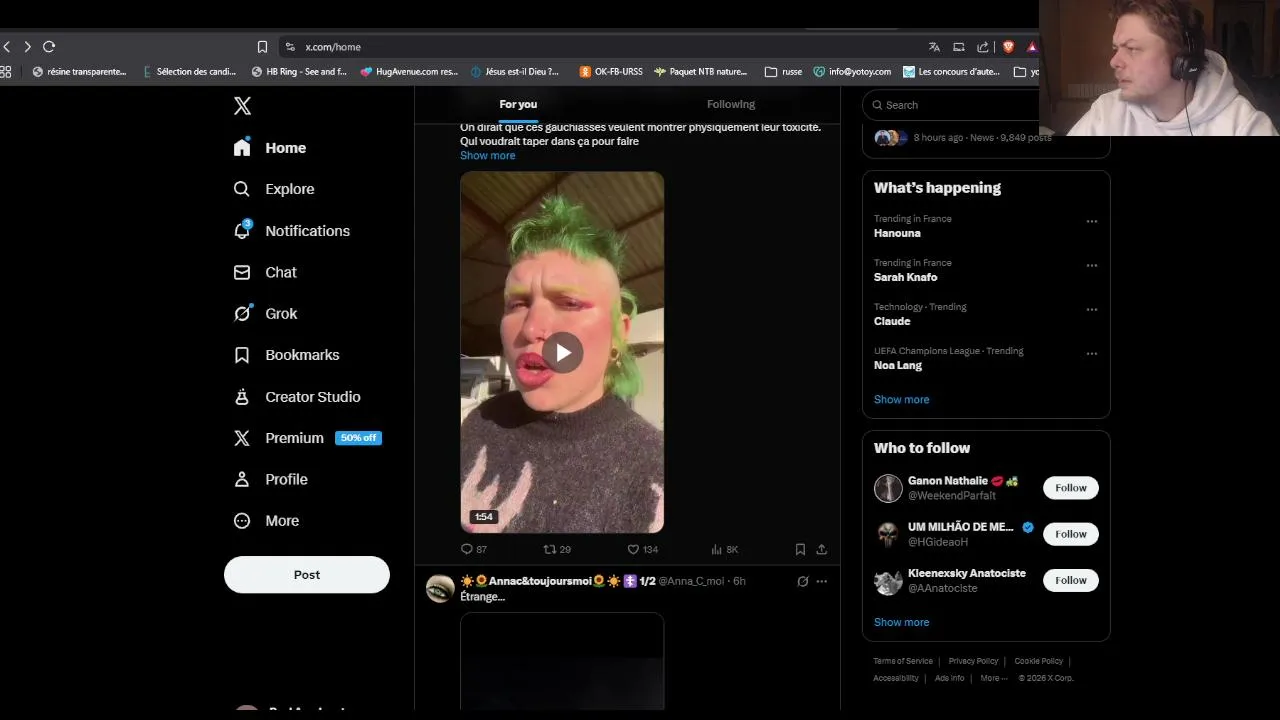Viewport: 1280px width, 720px height.
Task: Click the Post button
Action: (306, 575)
